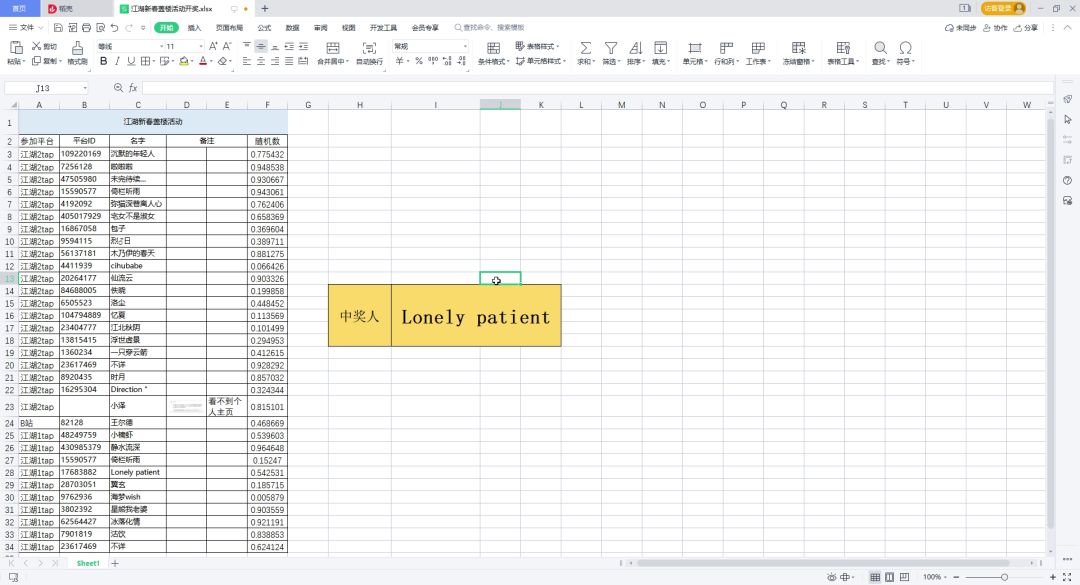Open the 公式 (Formulas) ribbon tab
Viewport: 1080px width, 585px height.
[264, 28]
